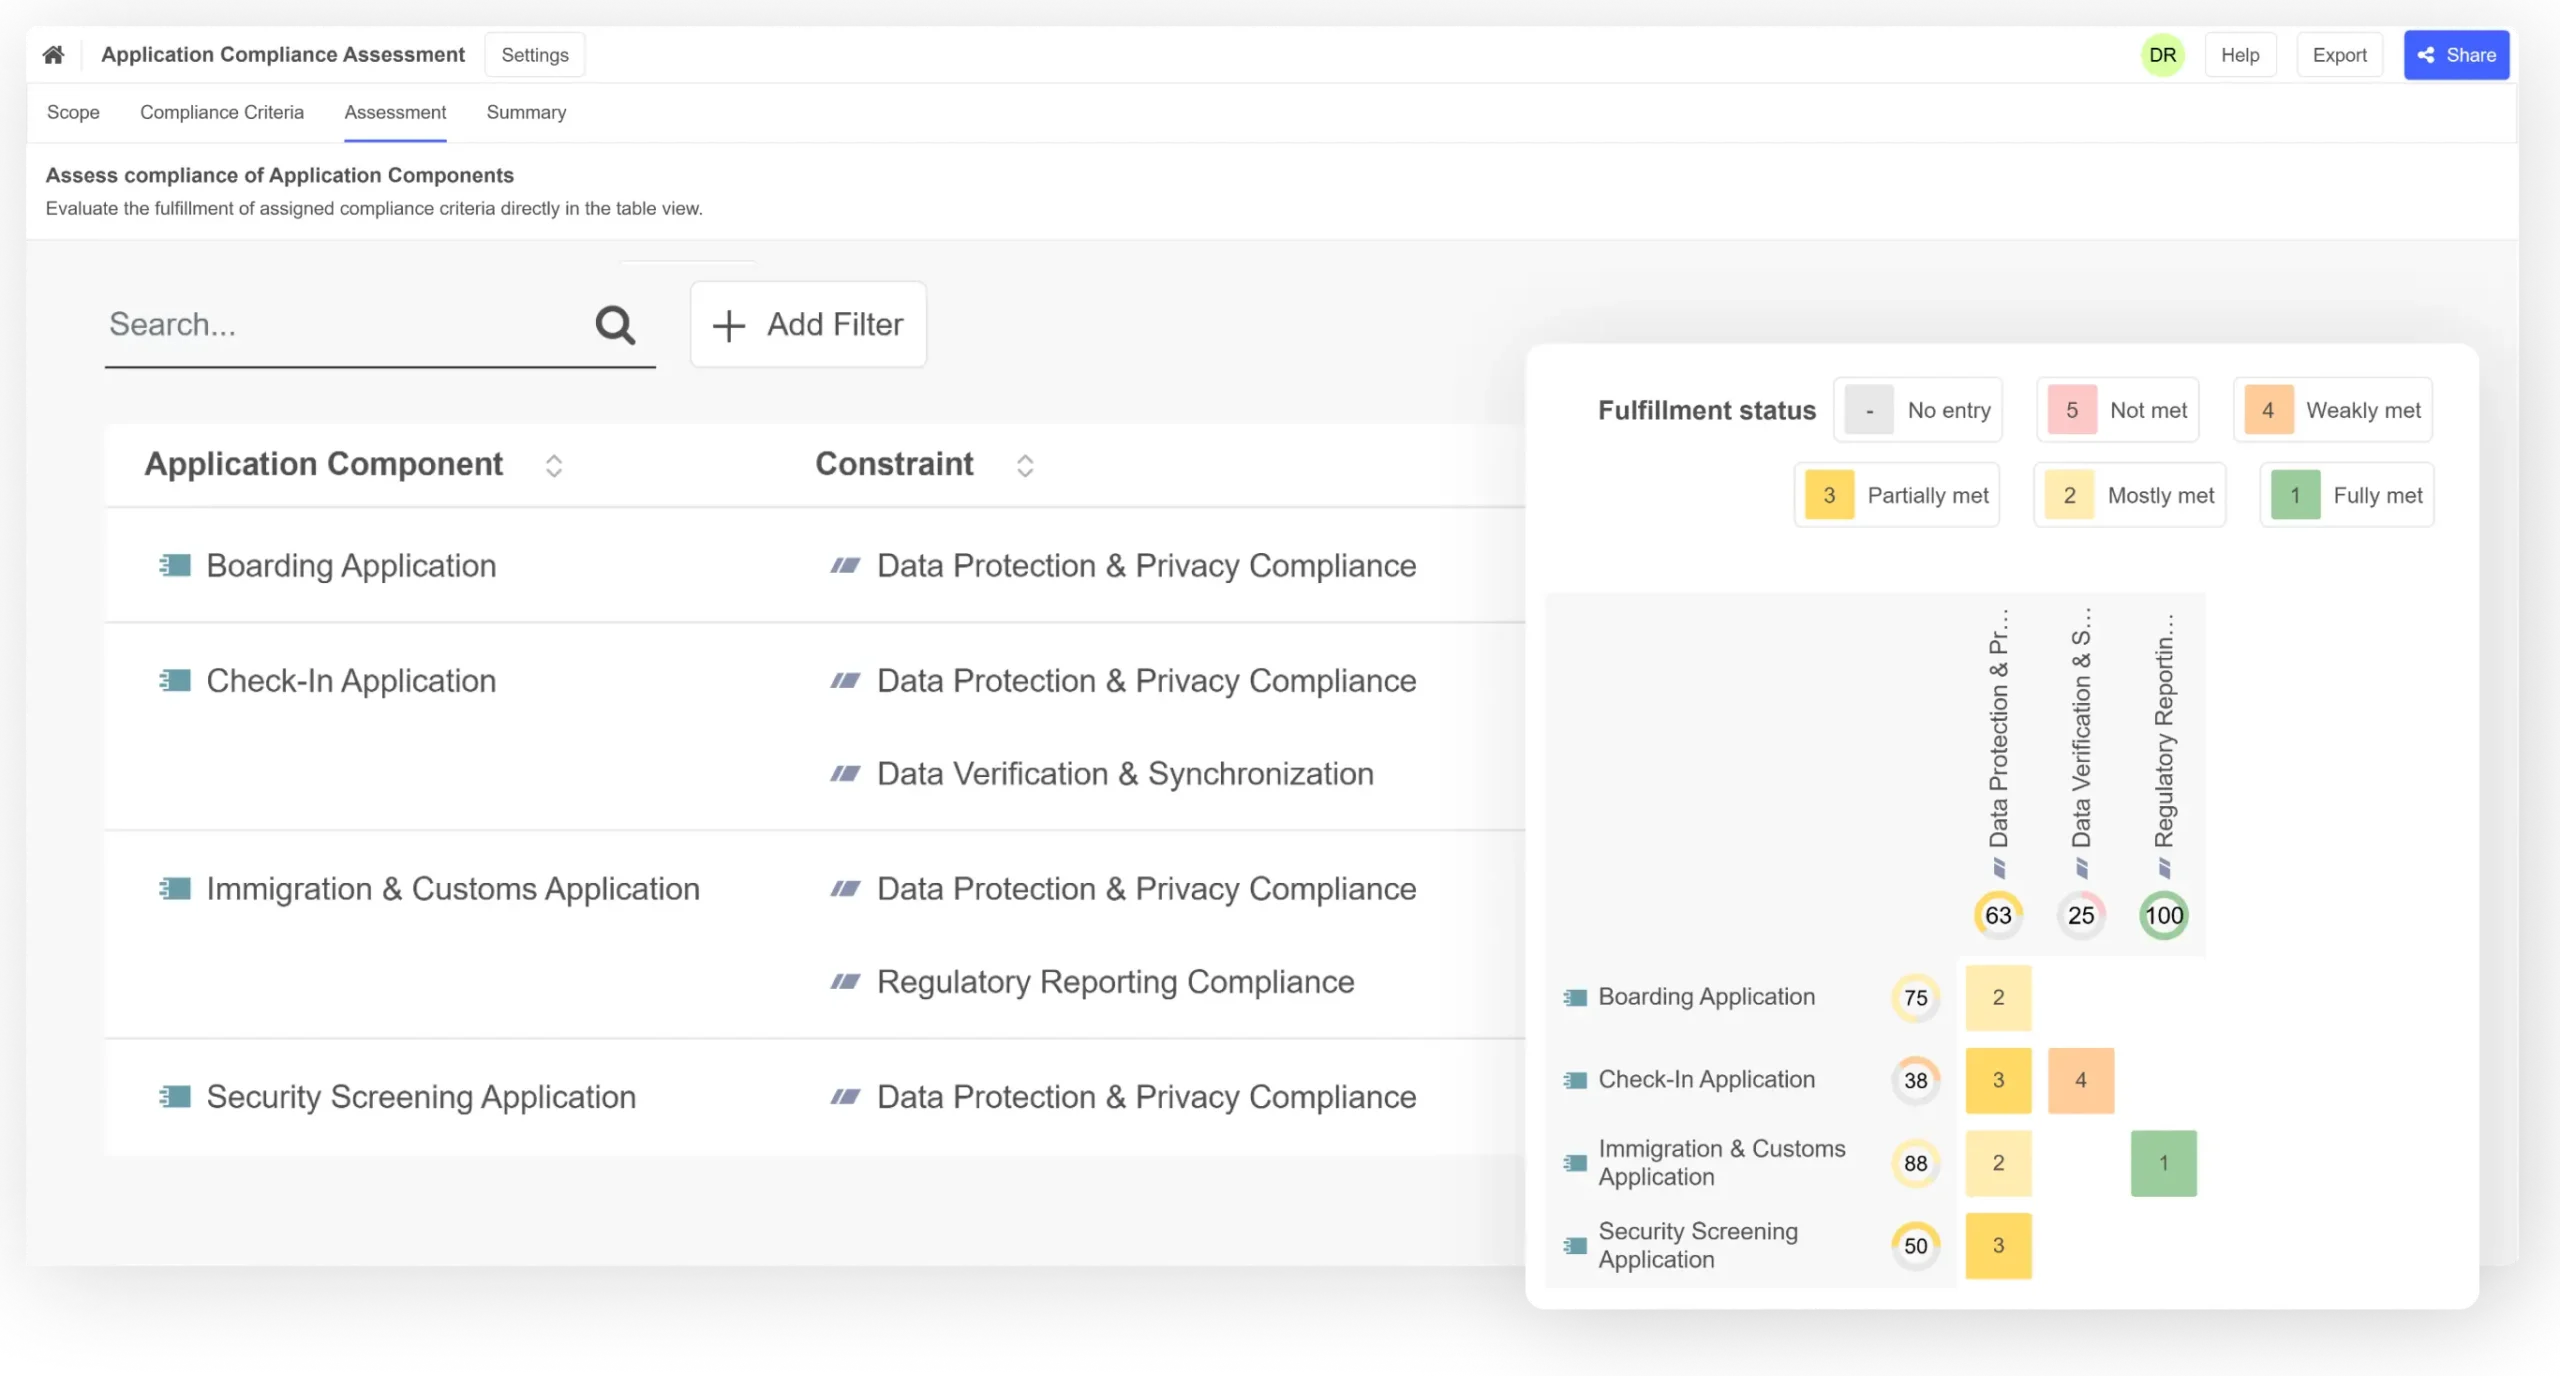This screenshot has width=2560, height=1376.
Task: Switch to the Summary tab
Action: coord(526,112)
